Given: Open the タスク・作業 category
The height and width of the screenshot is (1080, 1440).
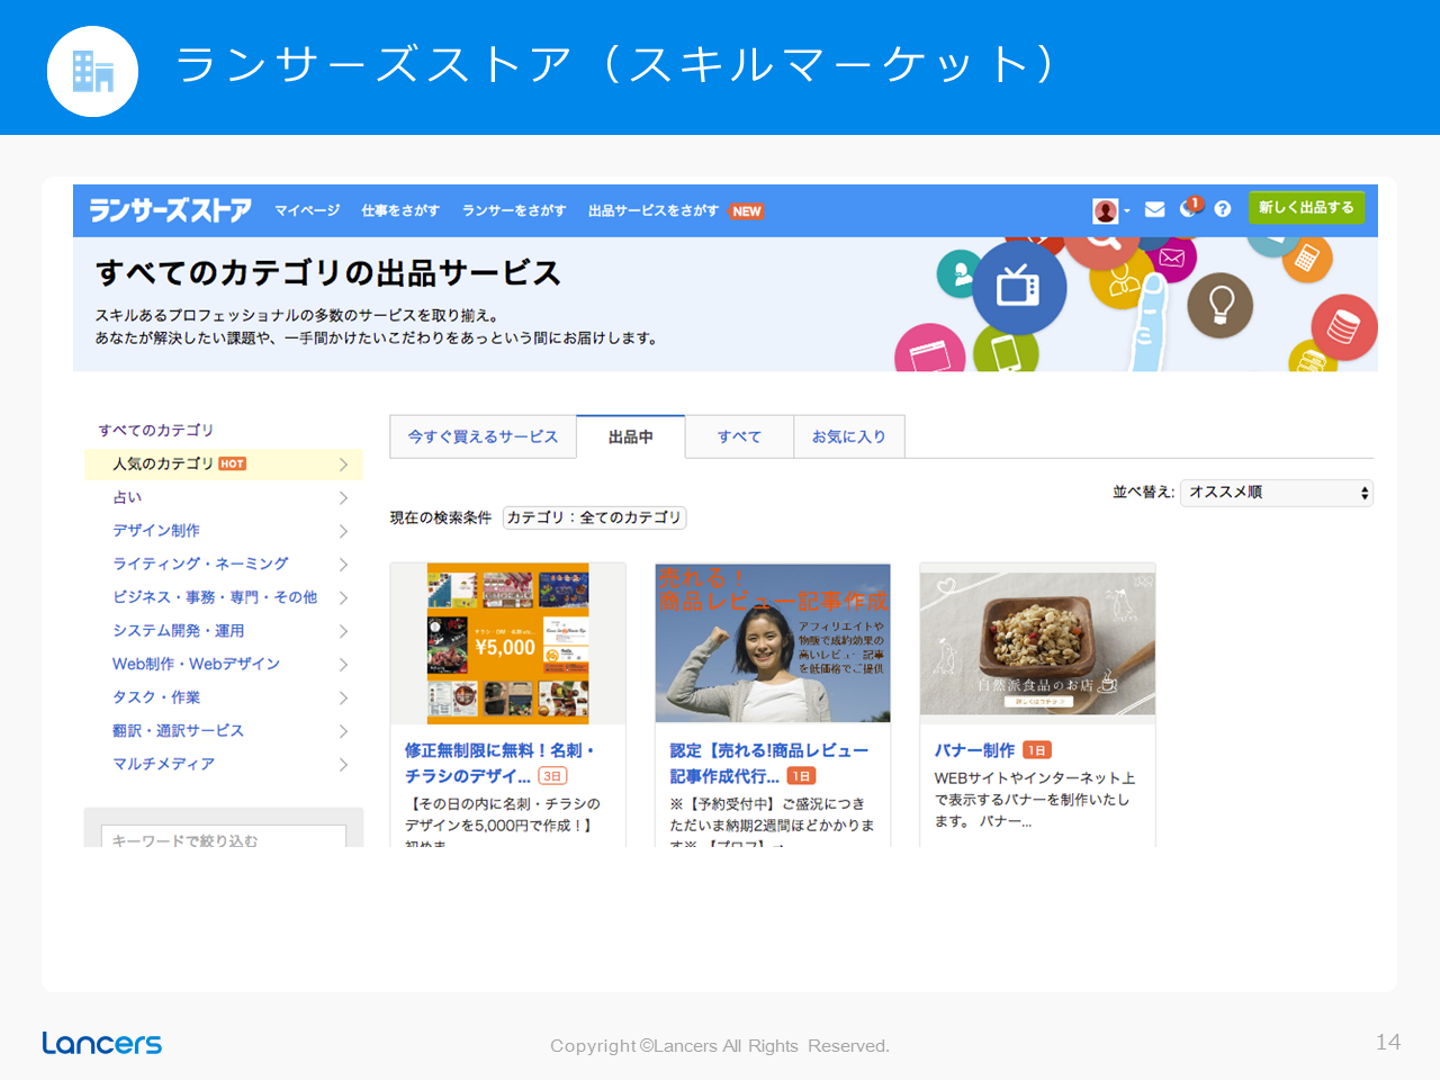Looking at the screenshot, I should coord(156,697).
